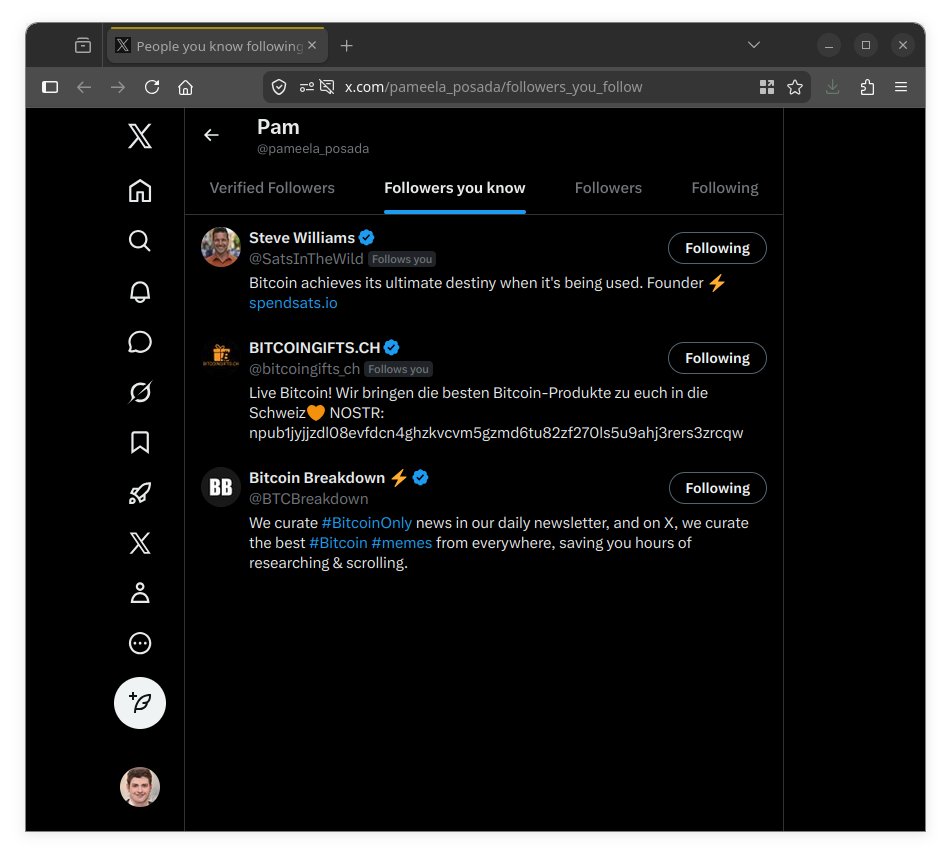This screenshot has width=951, height=860.
Task: Click the X logo at sidebar top
Action: tap(139, 136)
